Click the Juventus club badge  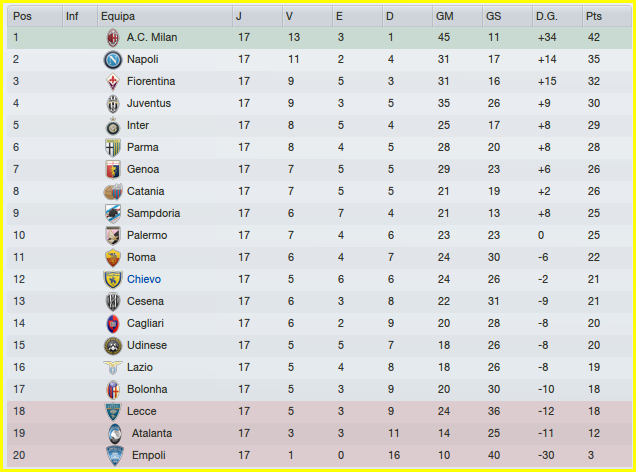tap(112, 103)
